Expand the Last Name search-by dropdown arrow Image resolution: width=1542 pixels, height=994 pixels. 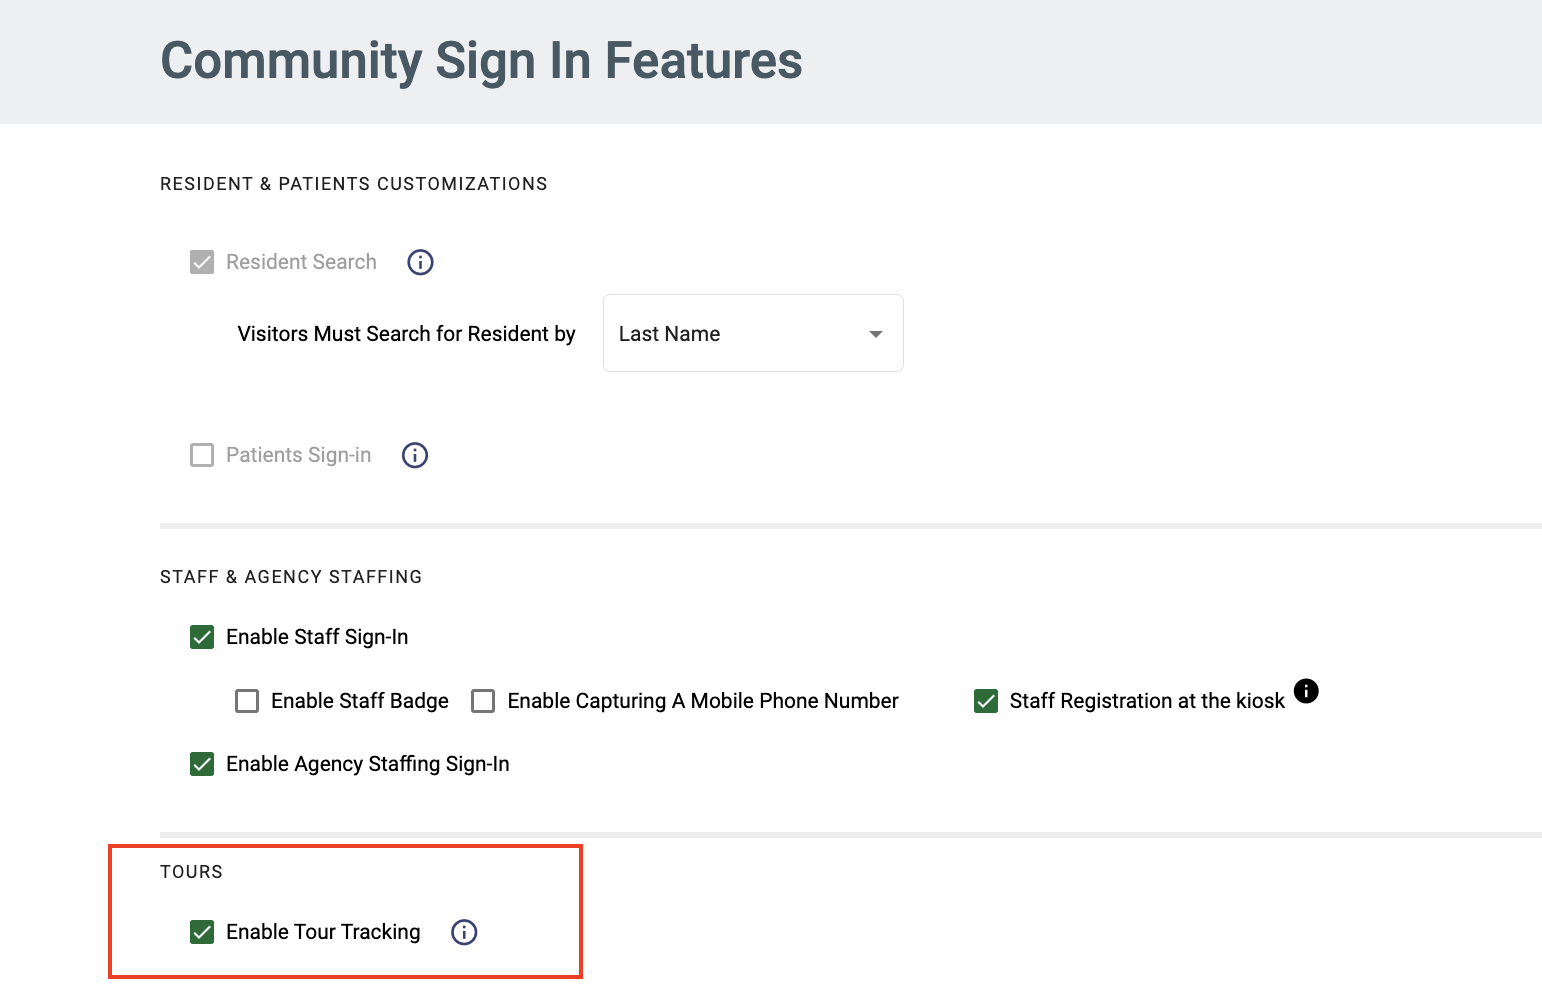[876, 334]
